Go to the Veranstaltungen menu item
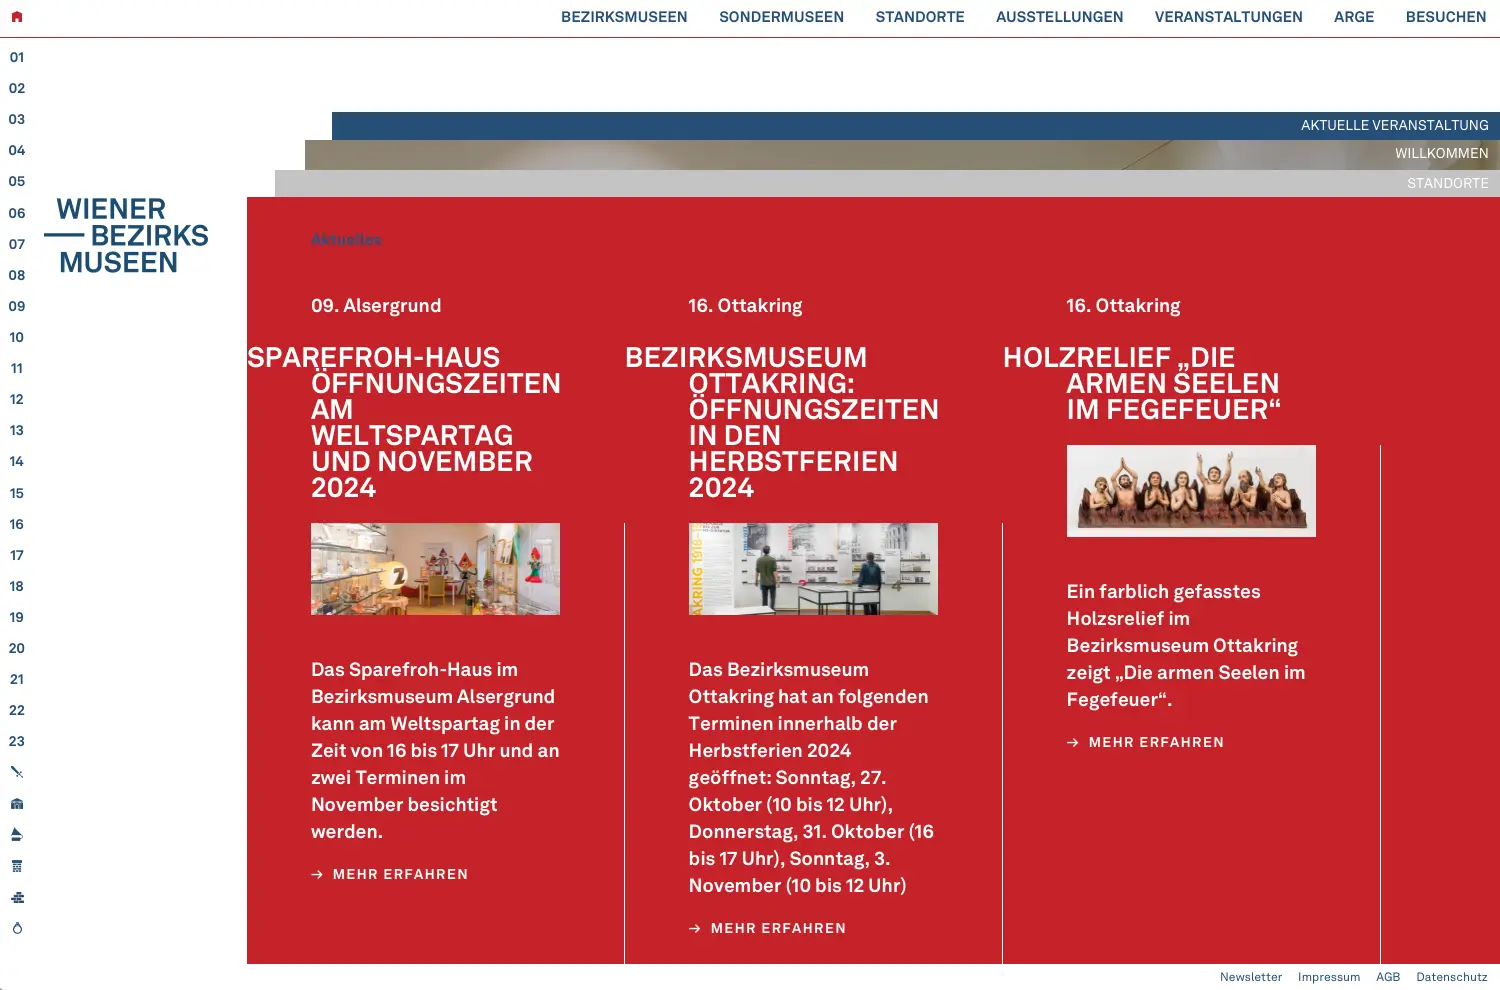Viewport: 1500px width, 990px height. [1228, 17]
